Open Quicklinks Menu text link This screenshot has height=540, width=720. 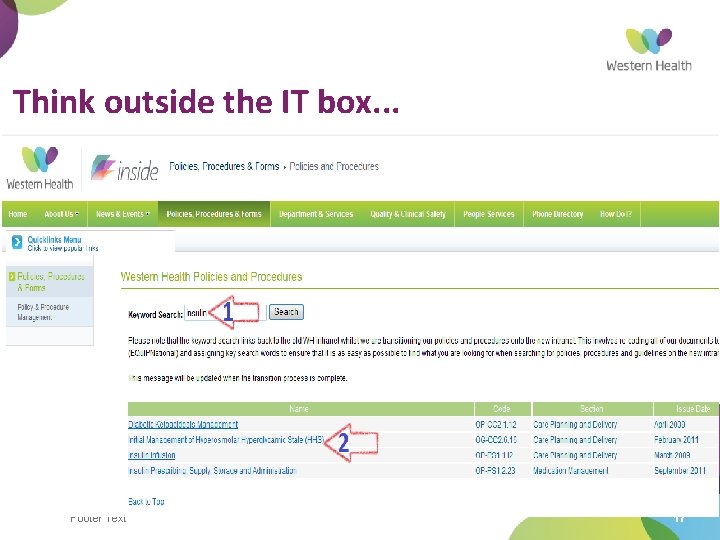(x=54, y=240)
